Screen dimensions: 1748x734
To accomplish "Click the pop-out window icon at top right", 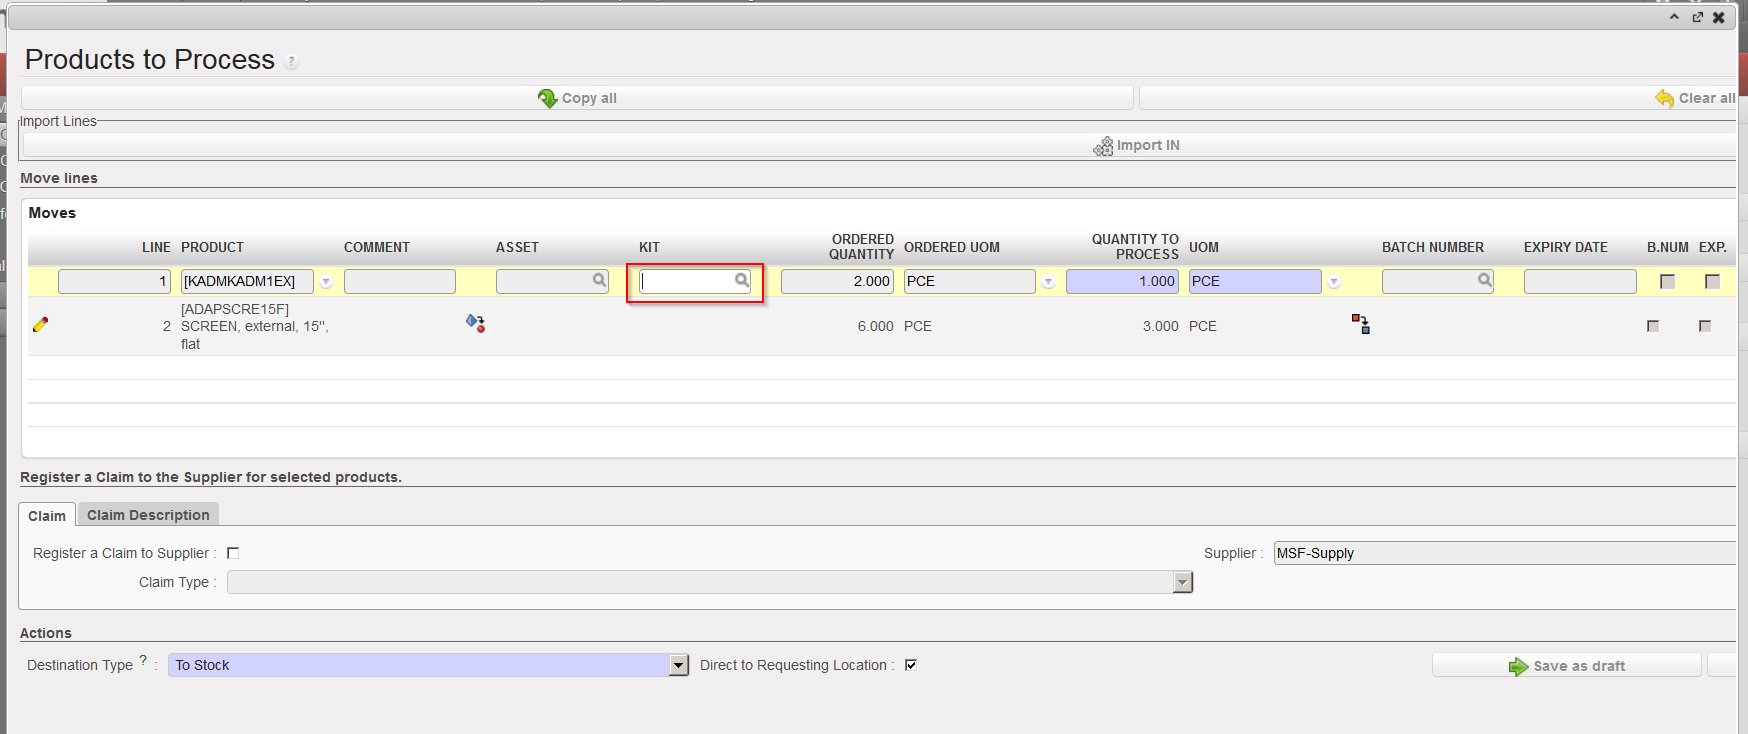I will click(x=1697, y=17).
